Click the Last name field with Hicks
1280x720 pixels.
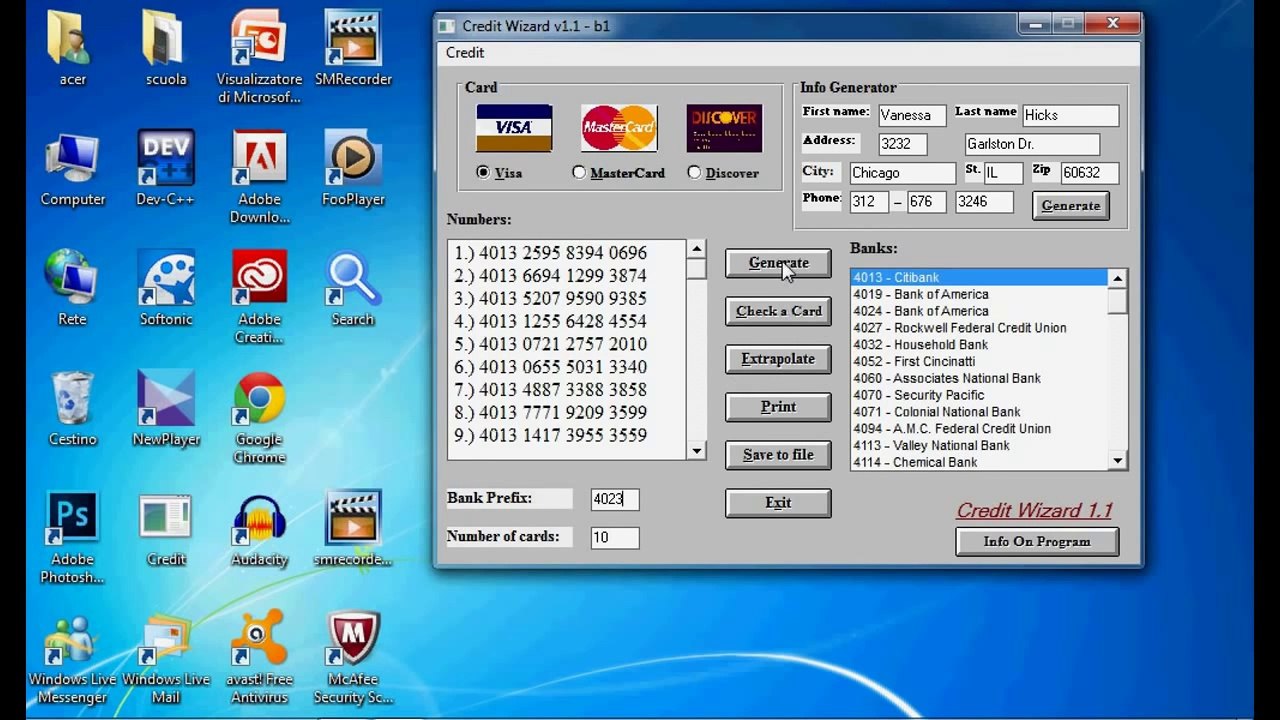(1069, 115)
